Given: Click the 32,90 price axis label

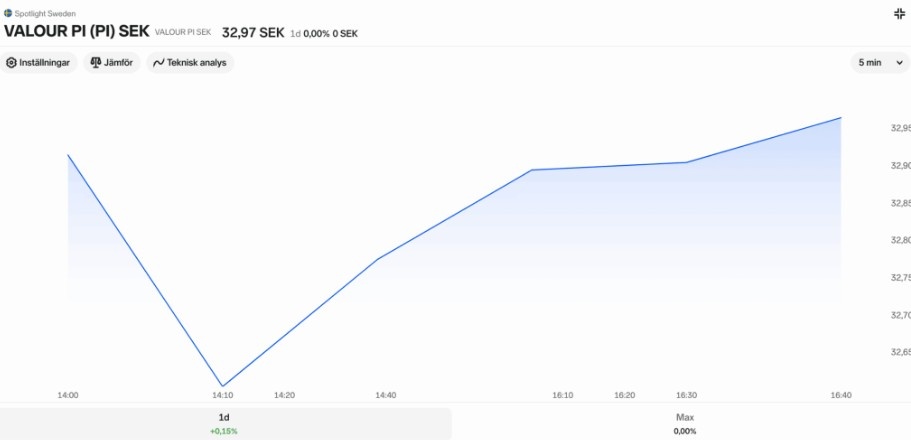Looking at the screenshot, I should coord(901,166).
